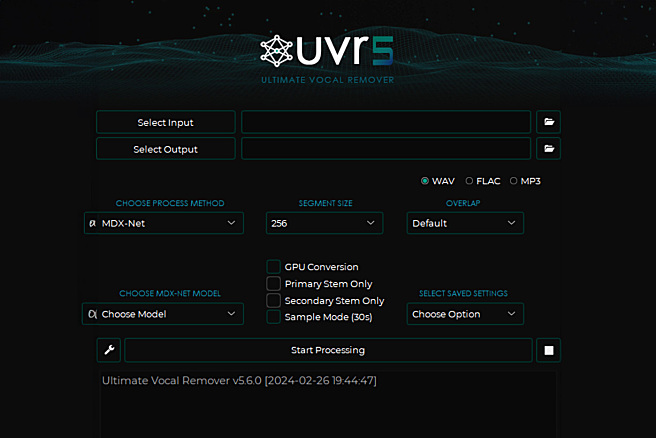Click Start Processing button
The image size is (656, 438).
tap(328, 350)
